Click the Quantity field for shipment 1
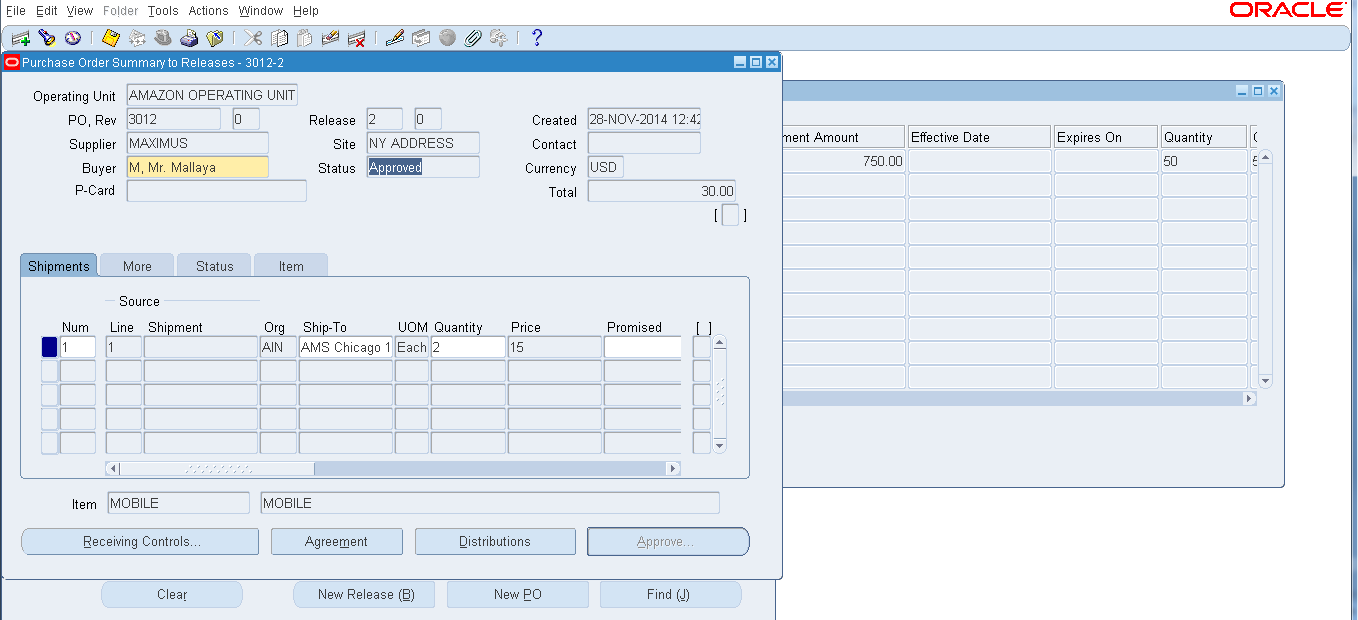Screen dimensions: 1358x620 [468, 347]
